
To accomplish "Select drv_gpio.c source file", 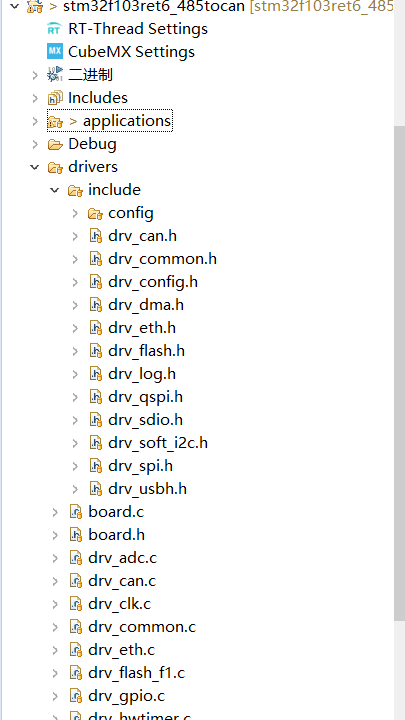I will click(126, 696).
